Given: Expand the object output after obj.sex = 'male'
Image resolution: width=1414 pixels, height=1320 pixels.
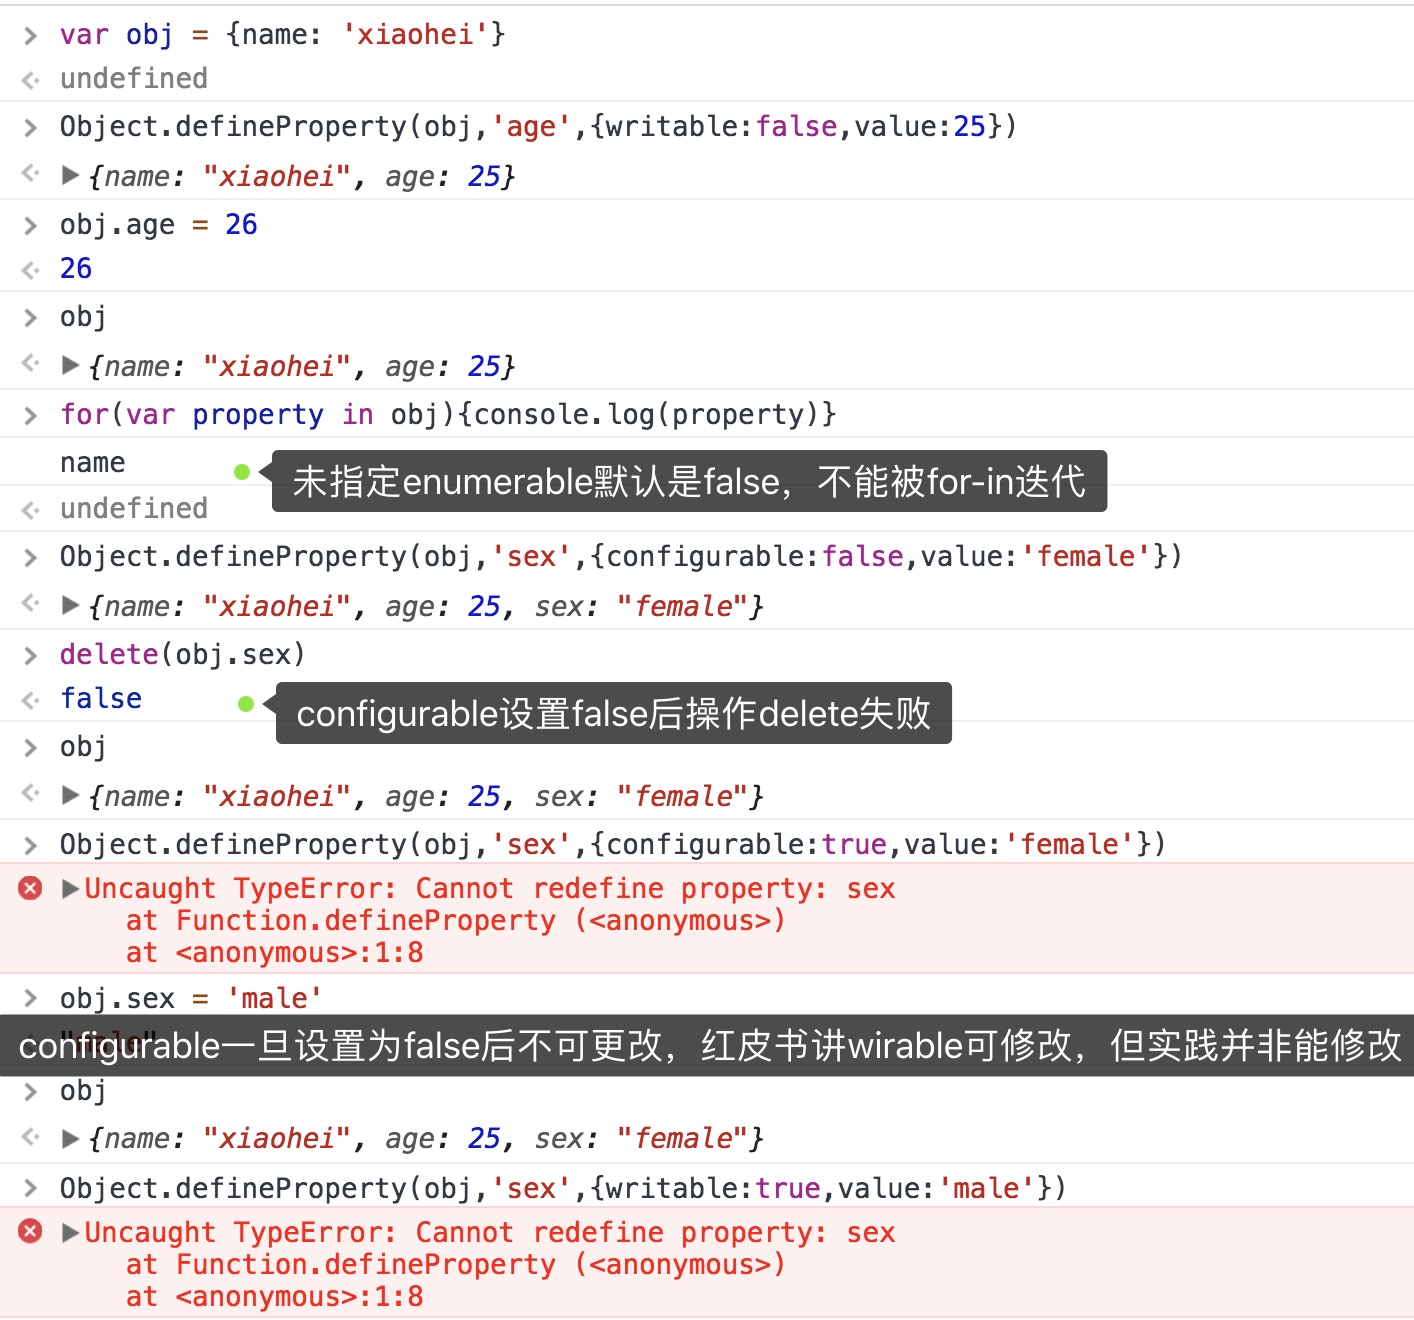Looking at the screenshot, I should pos(71,1138).
